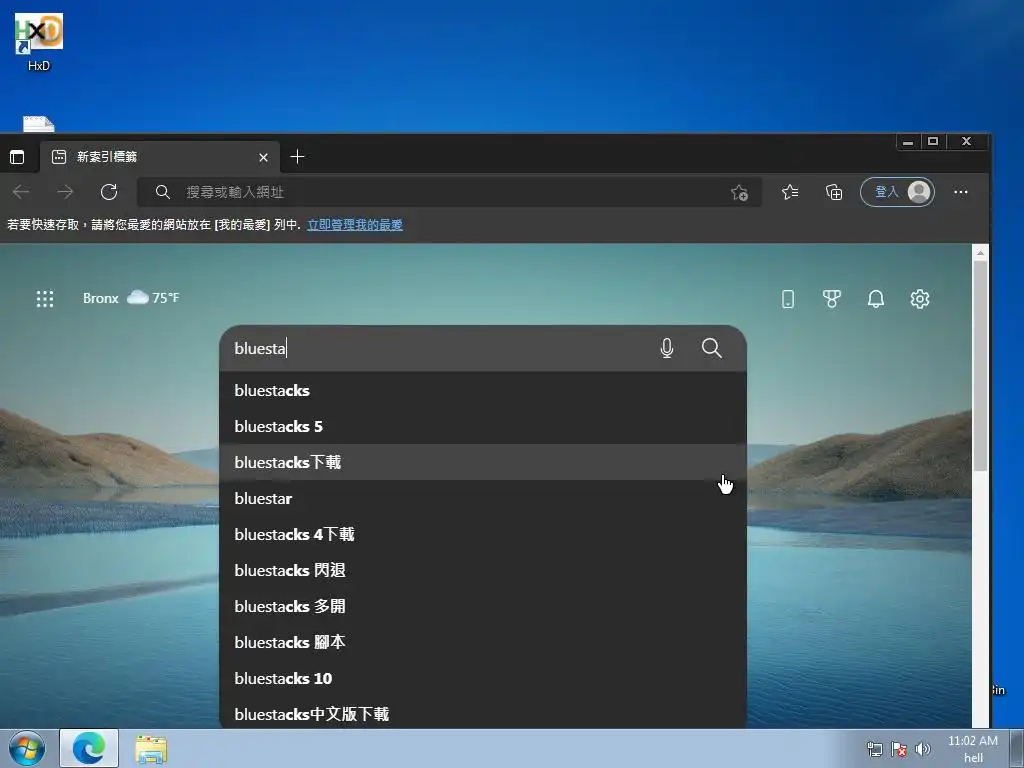Image resolution: width=1024 pixels, height=768 pixels.
Task: Choose suggestion bluestacks下載
Action: pos(483,462)
